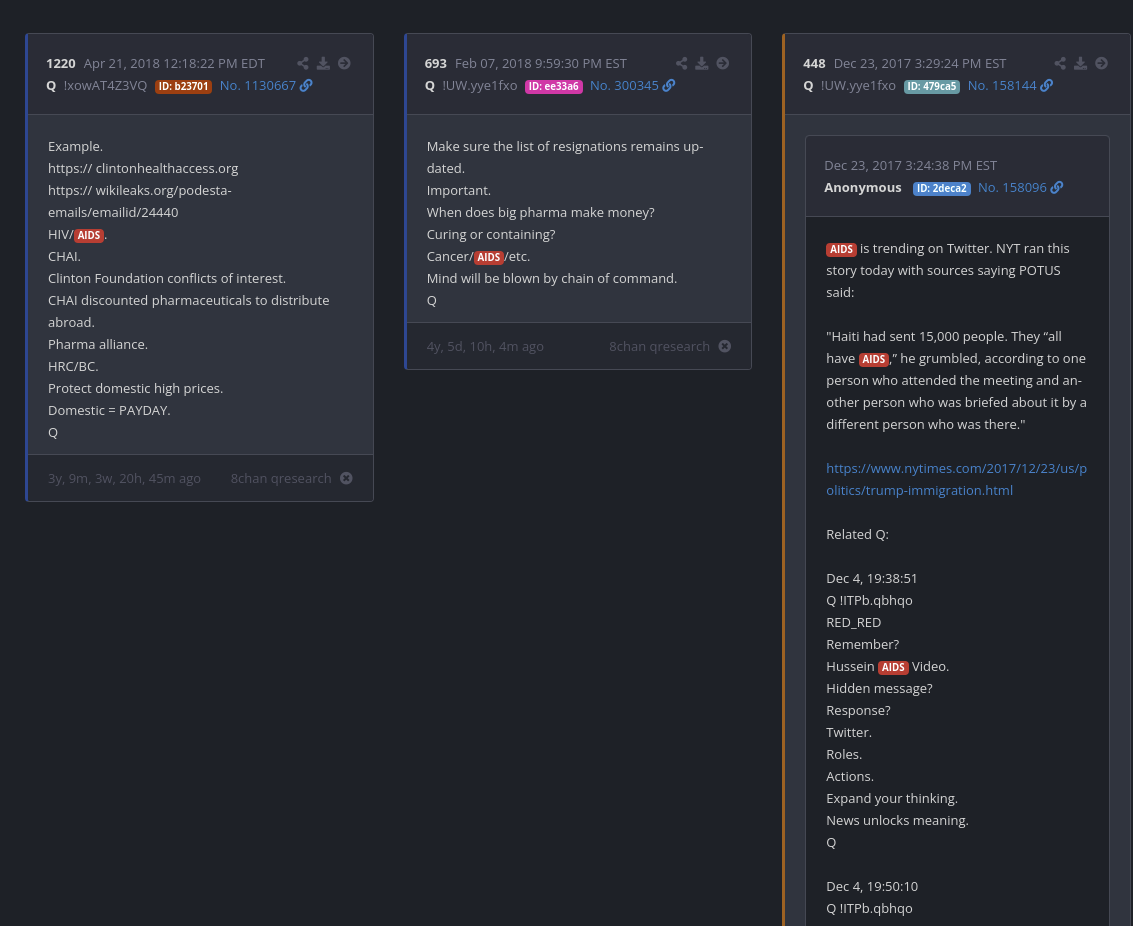Click timestamp 'Feb 07, 2018 9:59:30 PM EST'

coord(541,64)
